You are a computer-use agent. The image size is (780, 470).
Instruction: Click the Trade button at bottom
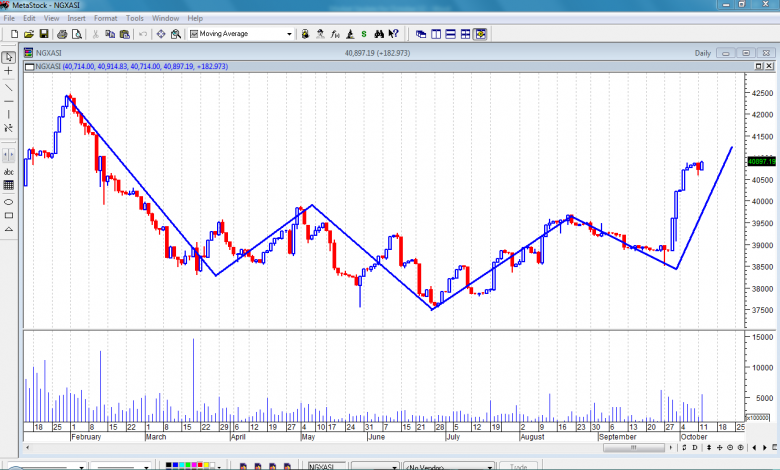point(518,467)
